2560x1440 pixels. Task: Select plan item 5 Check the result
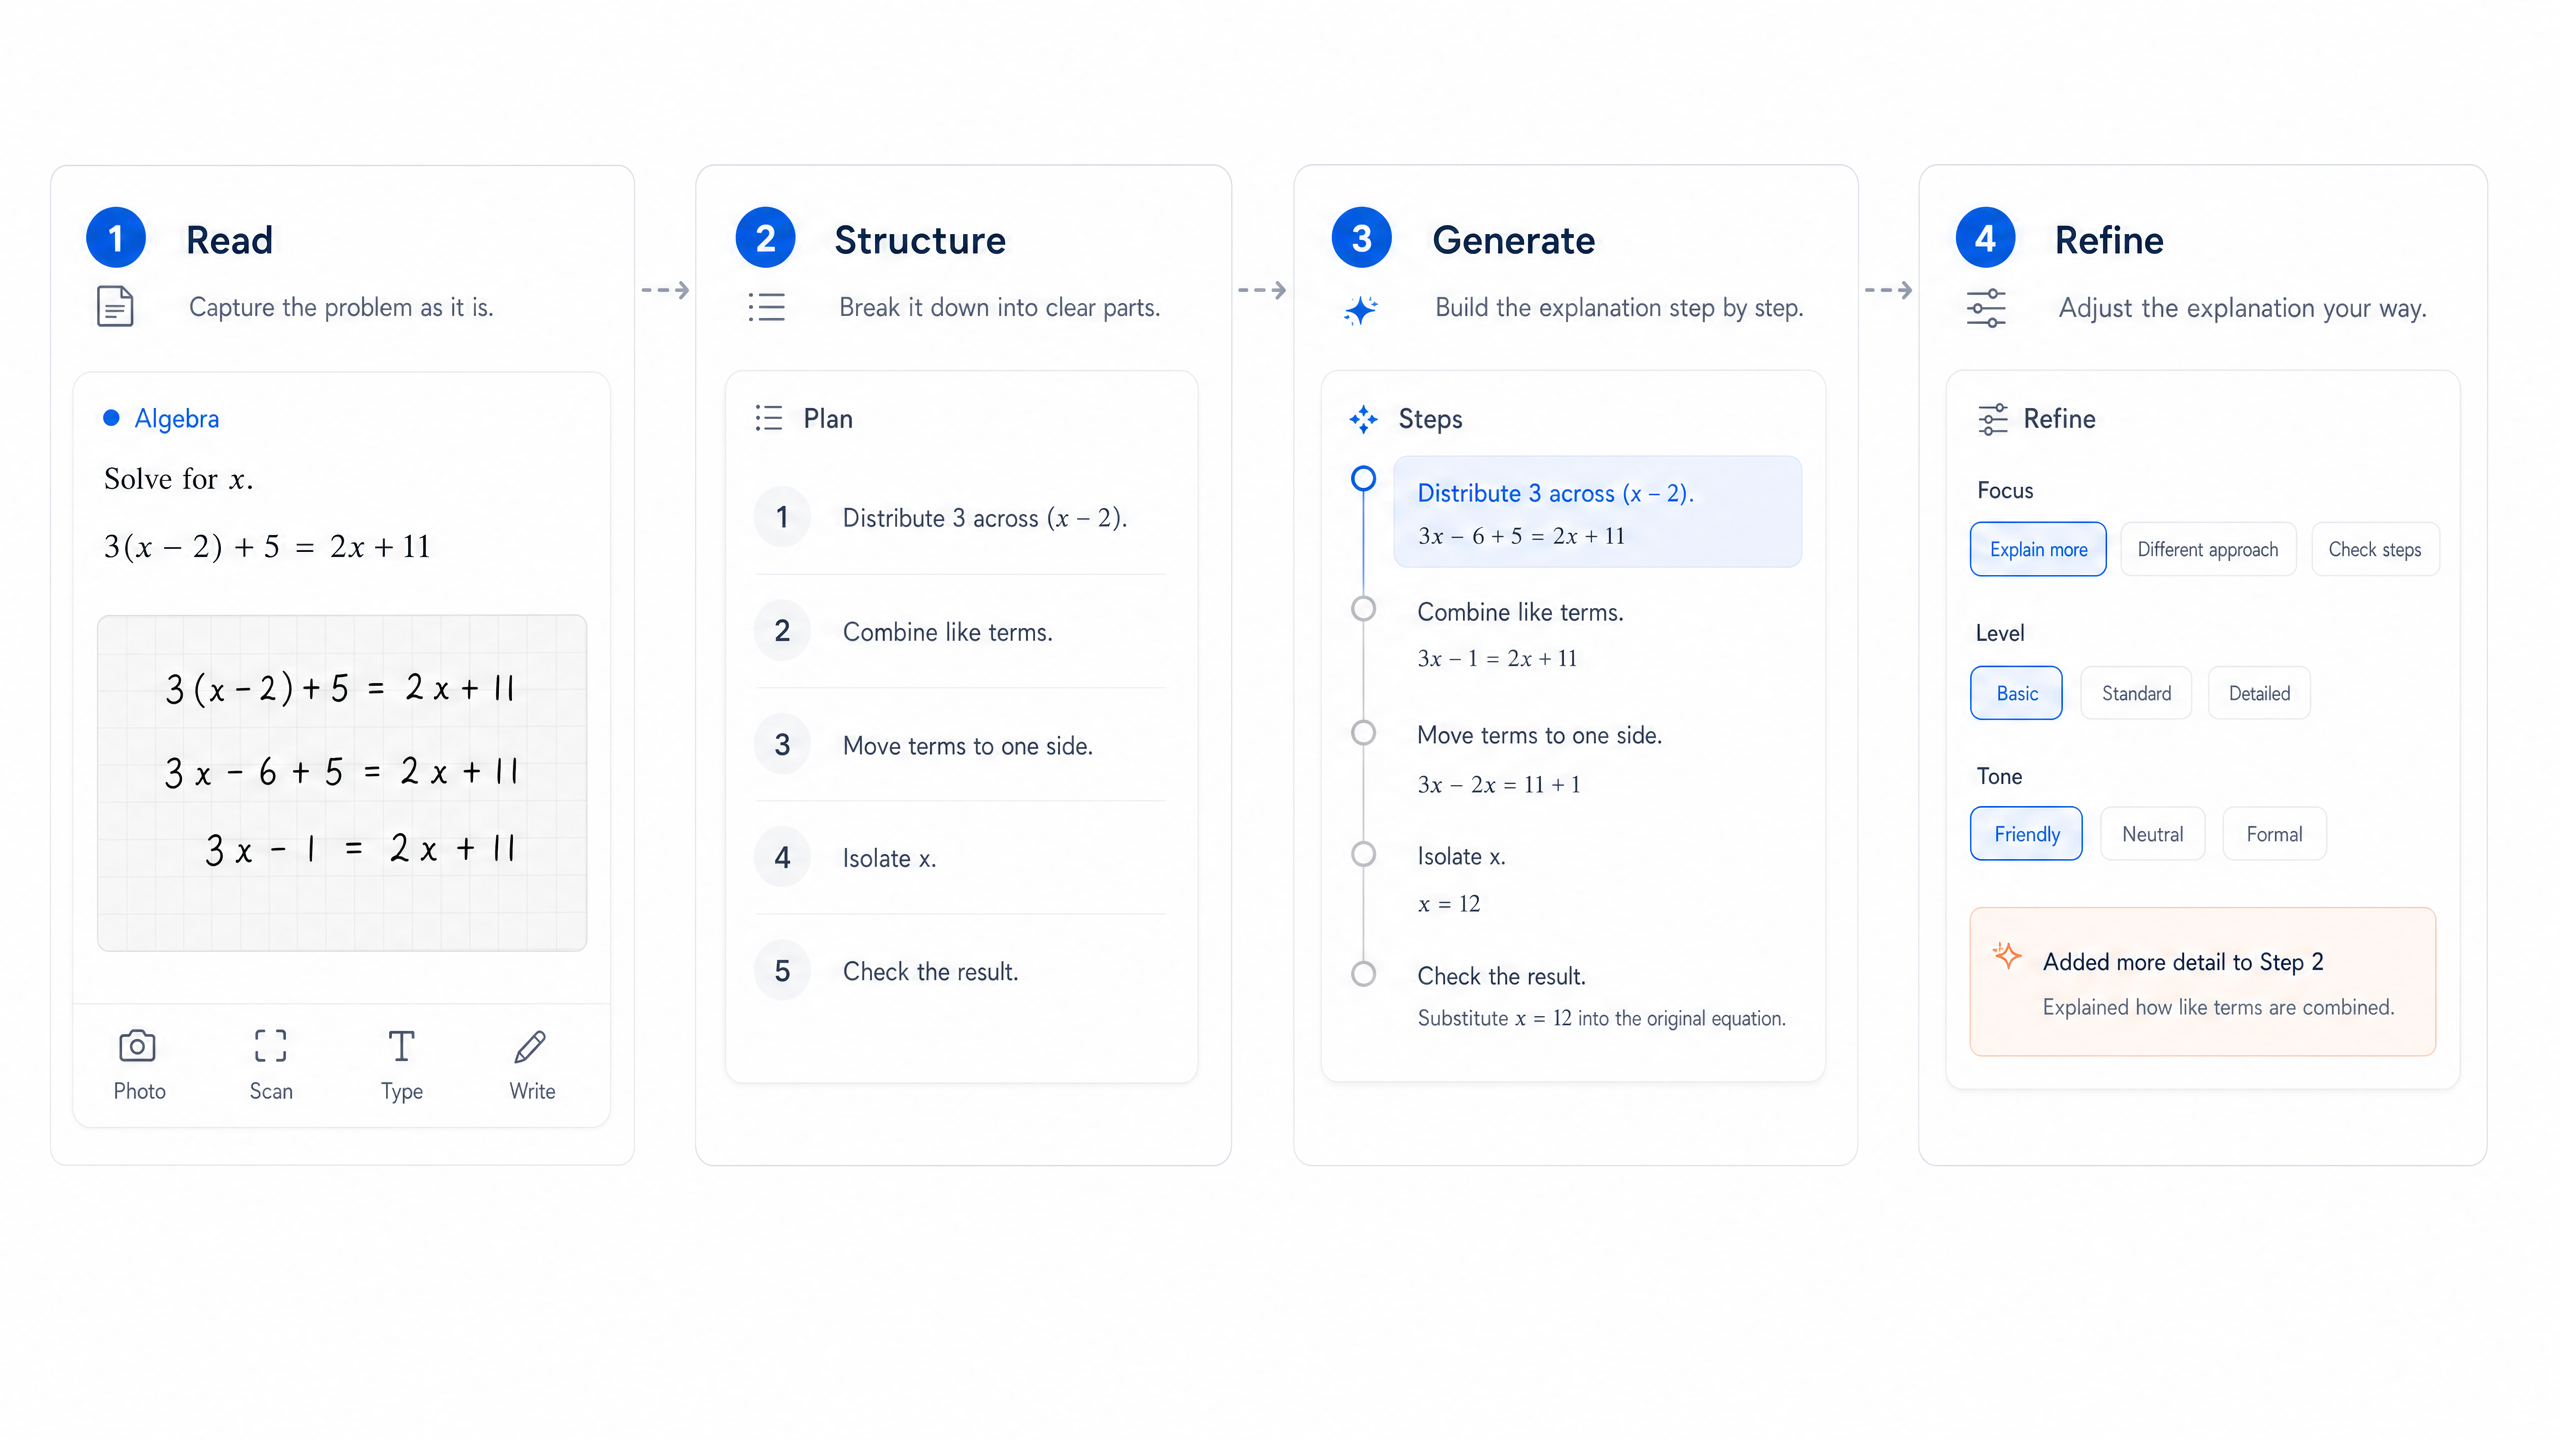(960, 971)
